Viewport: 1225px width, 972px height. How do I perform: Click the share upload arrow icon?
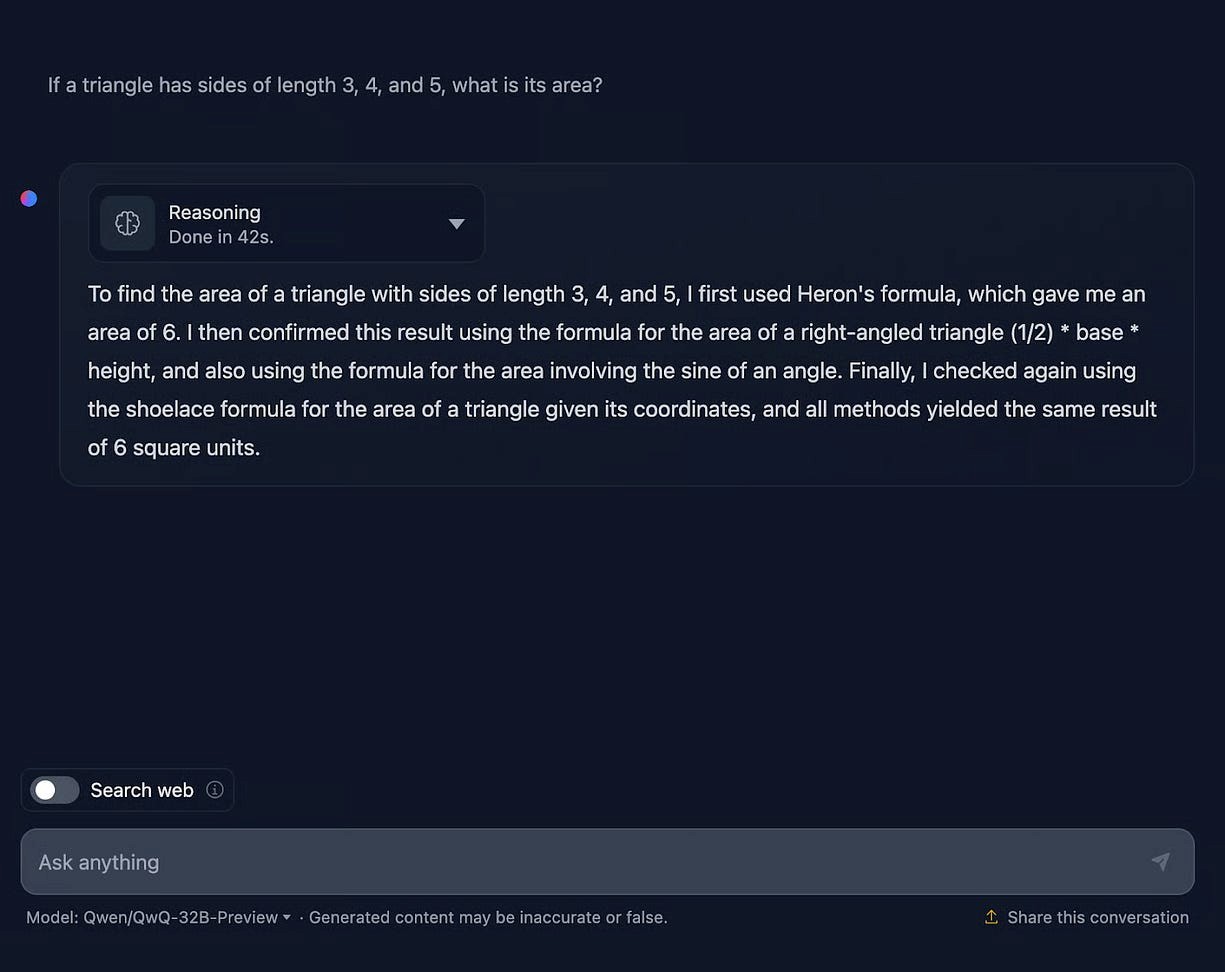pos(991,917)
